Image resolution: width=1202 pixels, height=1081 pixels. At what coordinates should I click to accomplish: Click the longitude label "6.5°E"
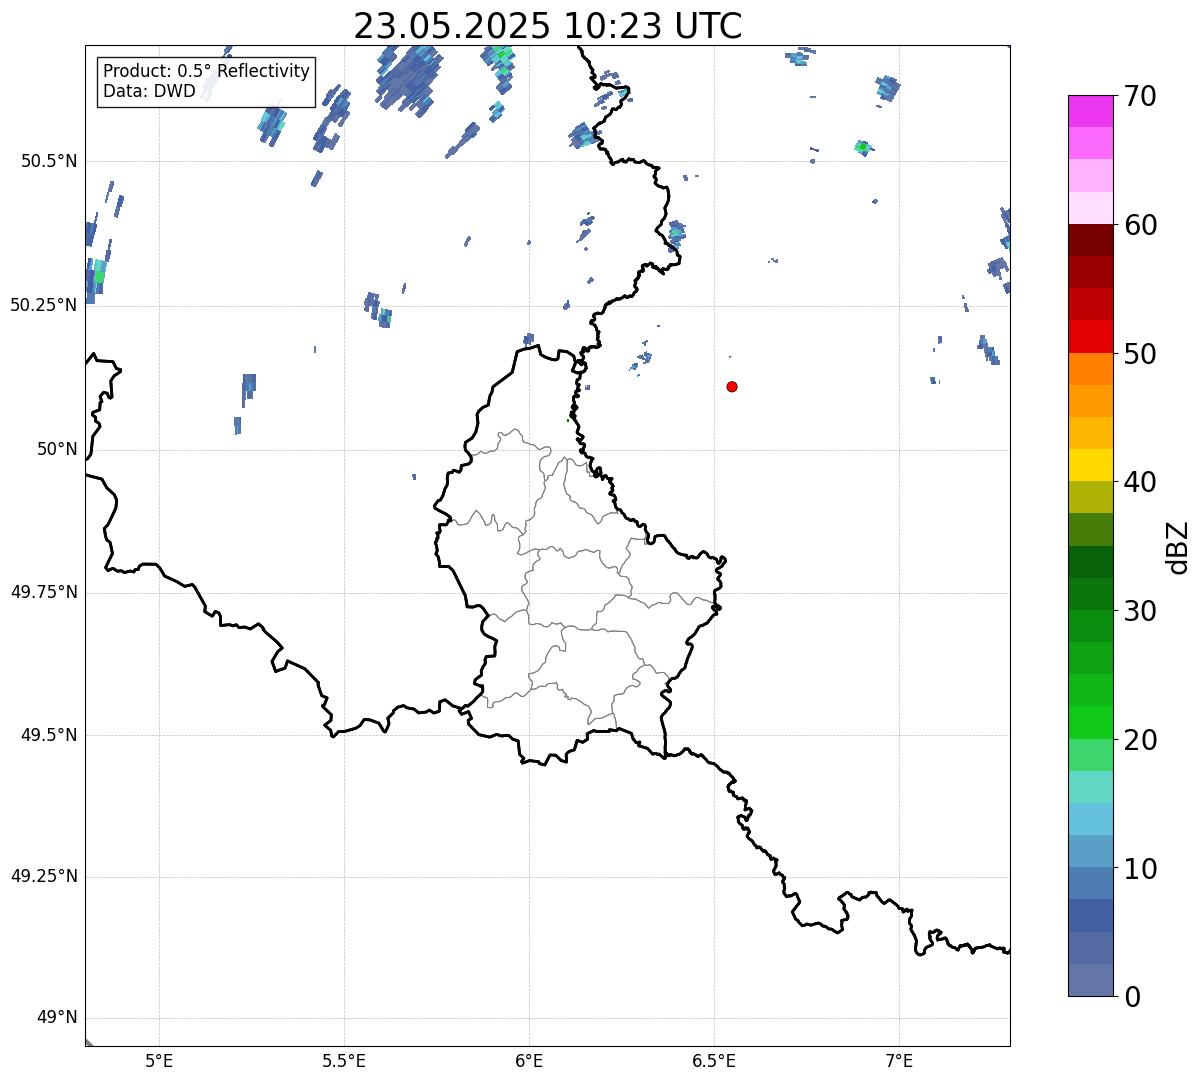pos(714,1061)
